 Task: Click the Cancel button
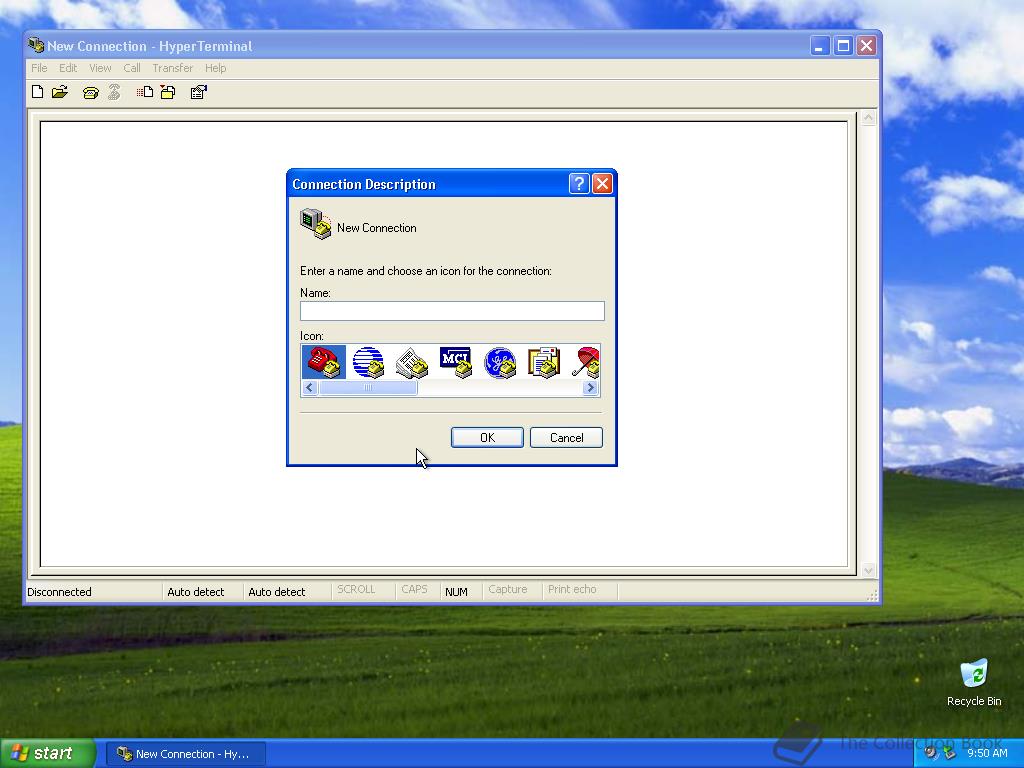[566, 438]
